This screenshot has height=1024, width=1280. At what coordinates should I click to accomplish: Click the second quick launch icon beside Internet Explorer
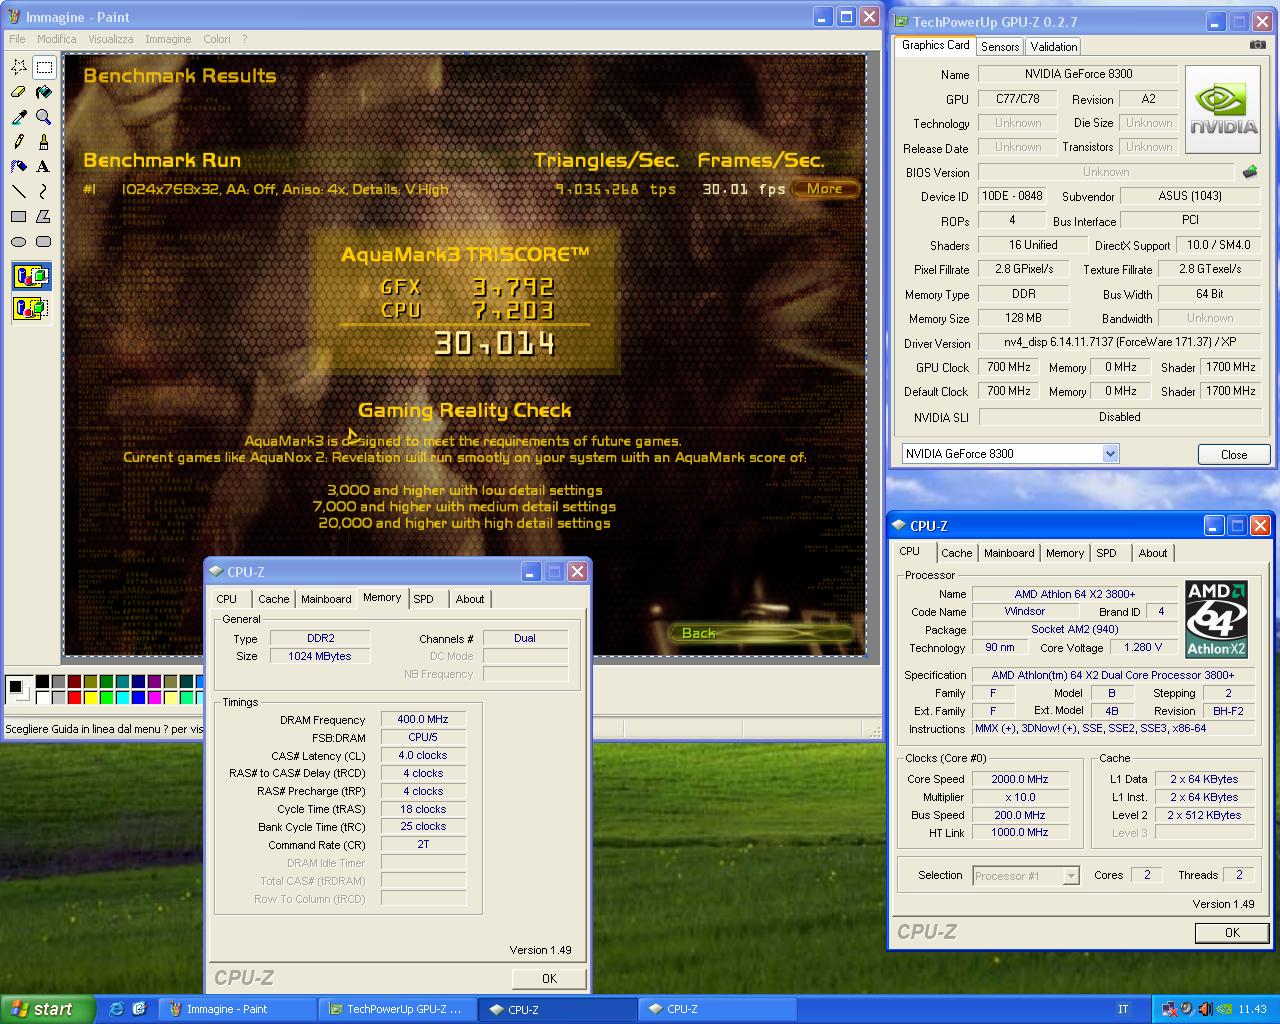[139, 1009]
